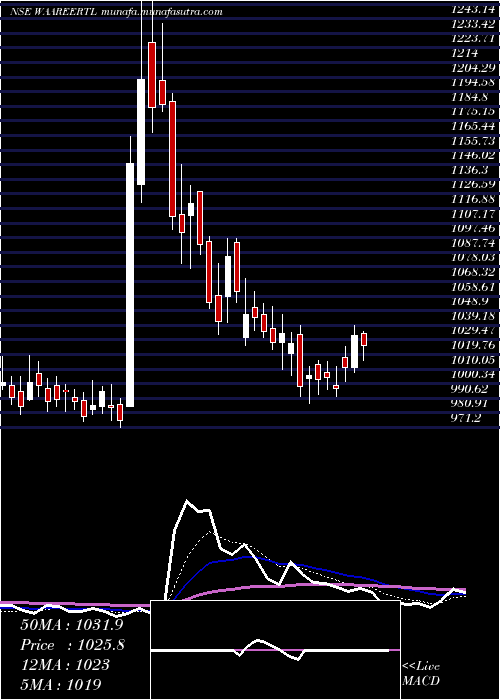Click the 1039.18 price axis label
500x700 pixels.
point(472,317)
